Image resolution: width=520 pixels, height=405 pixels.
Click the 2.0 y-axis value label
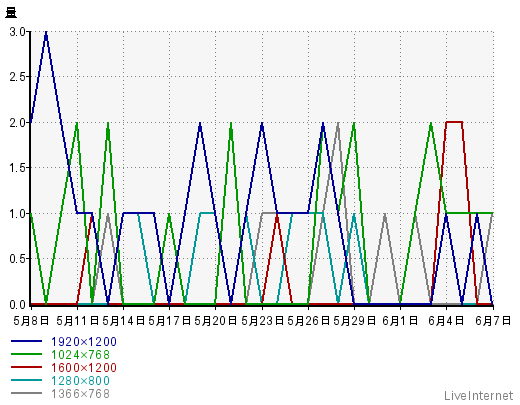tap(17, 123)
